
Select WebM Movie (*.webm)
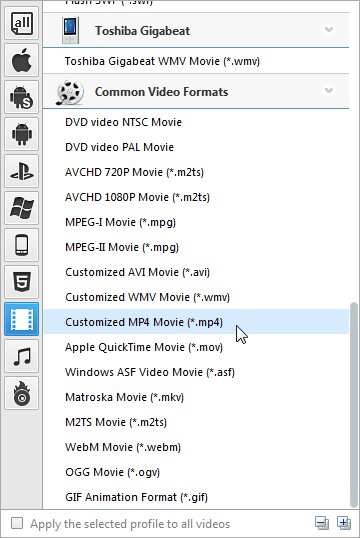[196, 447]
